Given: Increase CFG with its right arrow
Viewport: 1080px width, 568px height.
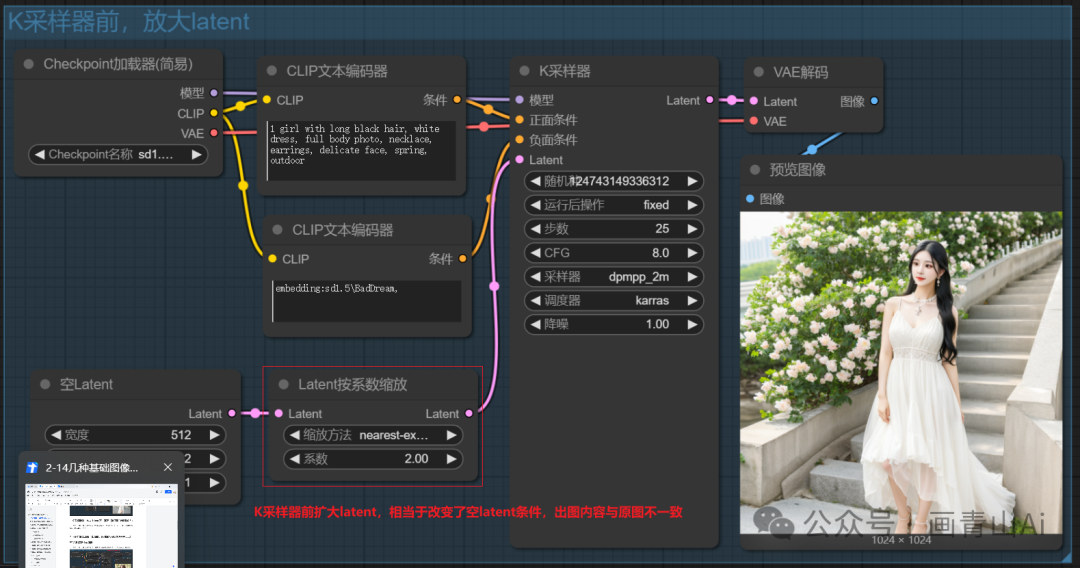Looking at the screenshot, I should [x=692, y=253].
